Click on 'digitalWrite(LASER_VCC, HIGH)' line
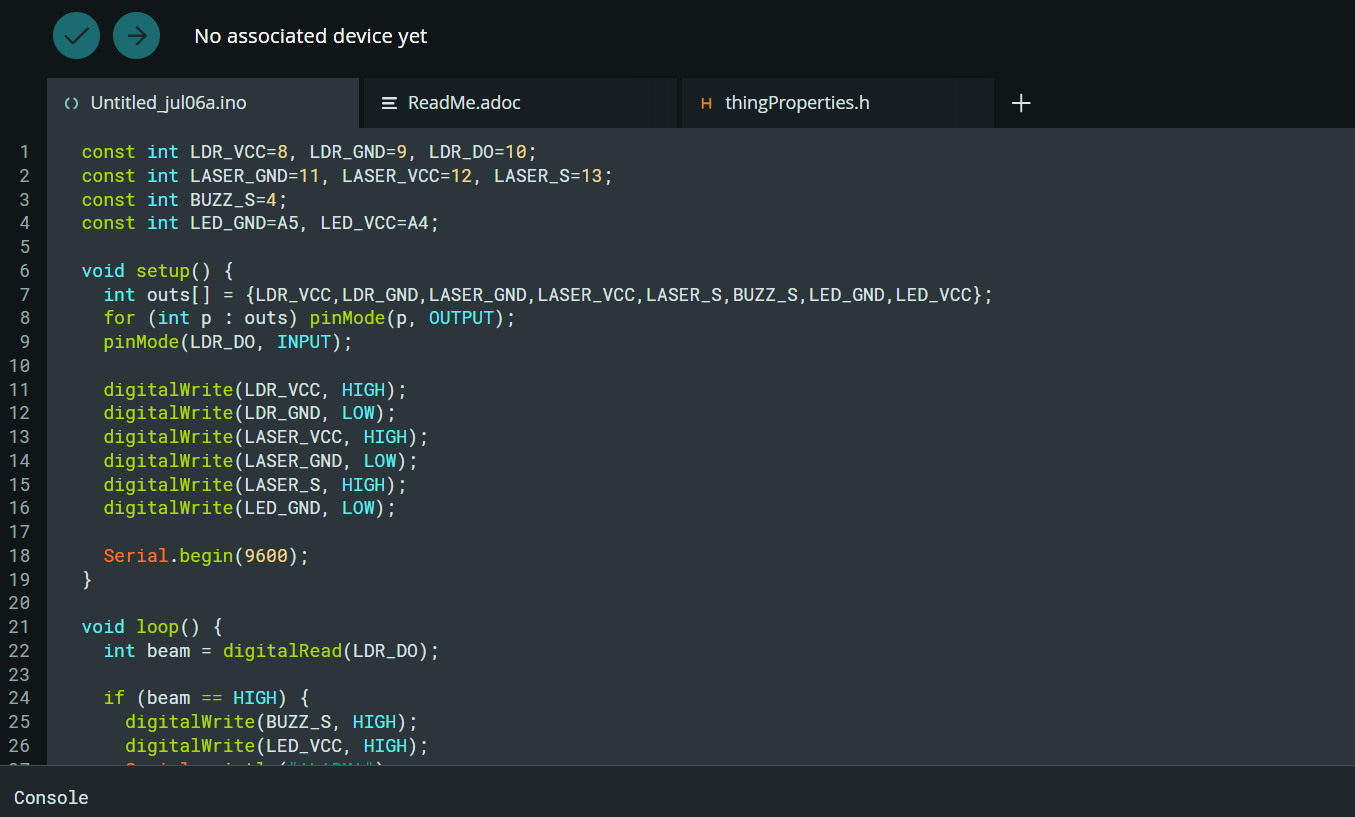 click(x=266, y=437)
